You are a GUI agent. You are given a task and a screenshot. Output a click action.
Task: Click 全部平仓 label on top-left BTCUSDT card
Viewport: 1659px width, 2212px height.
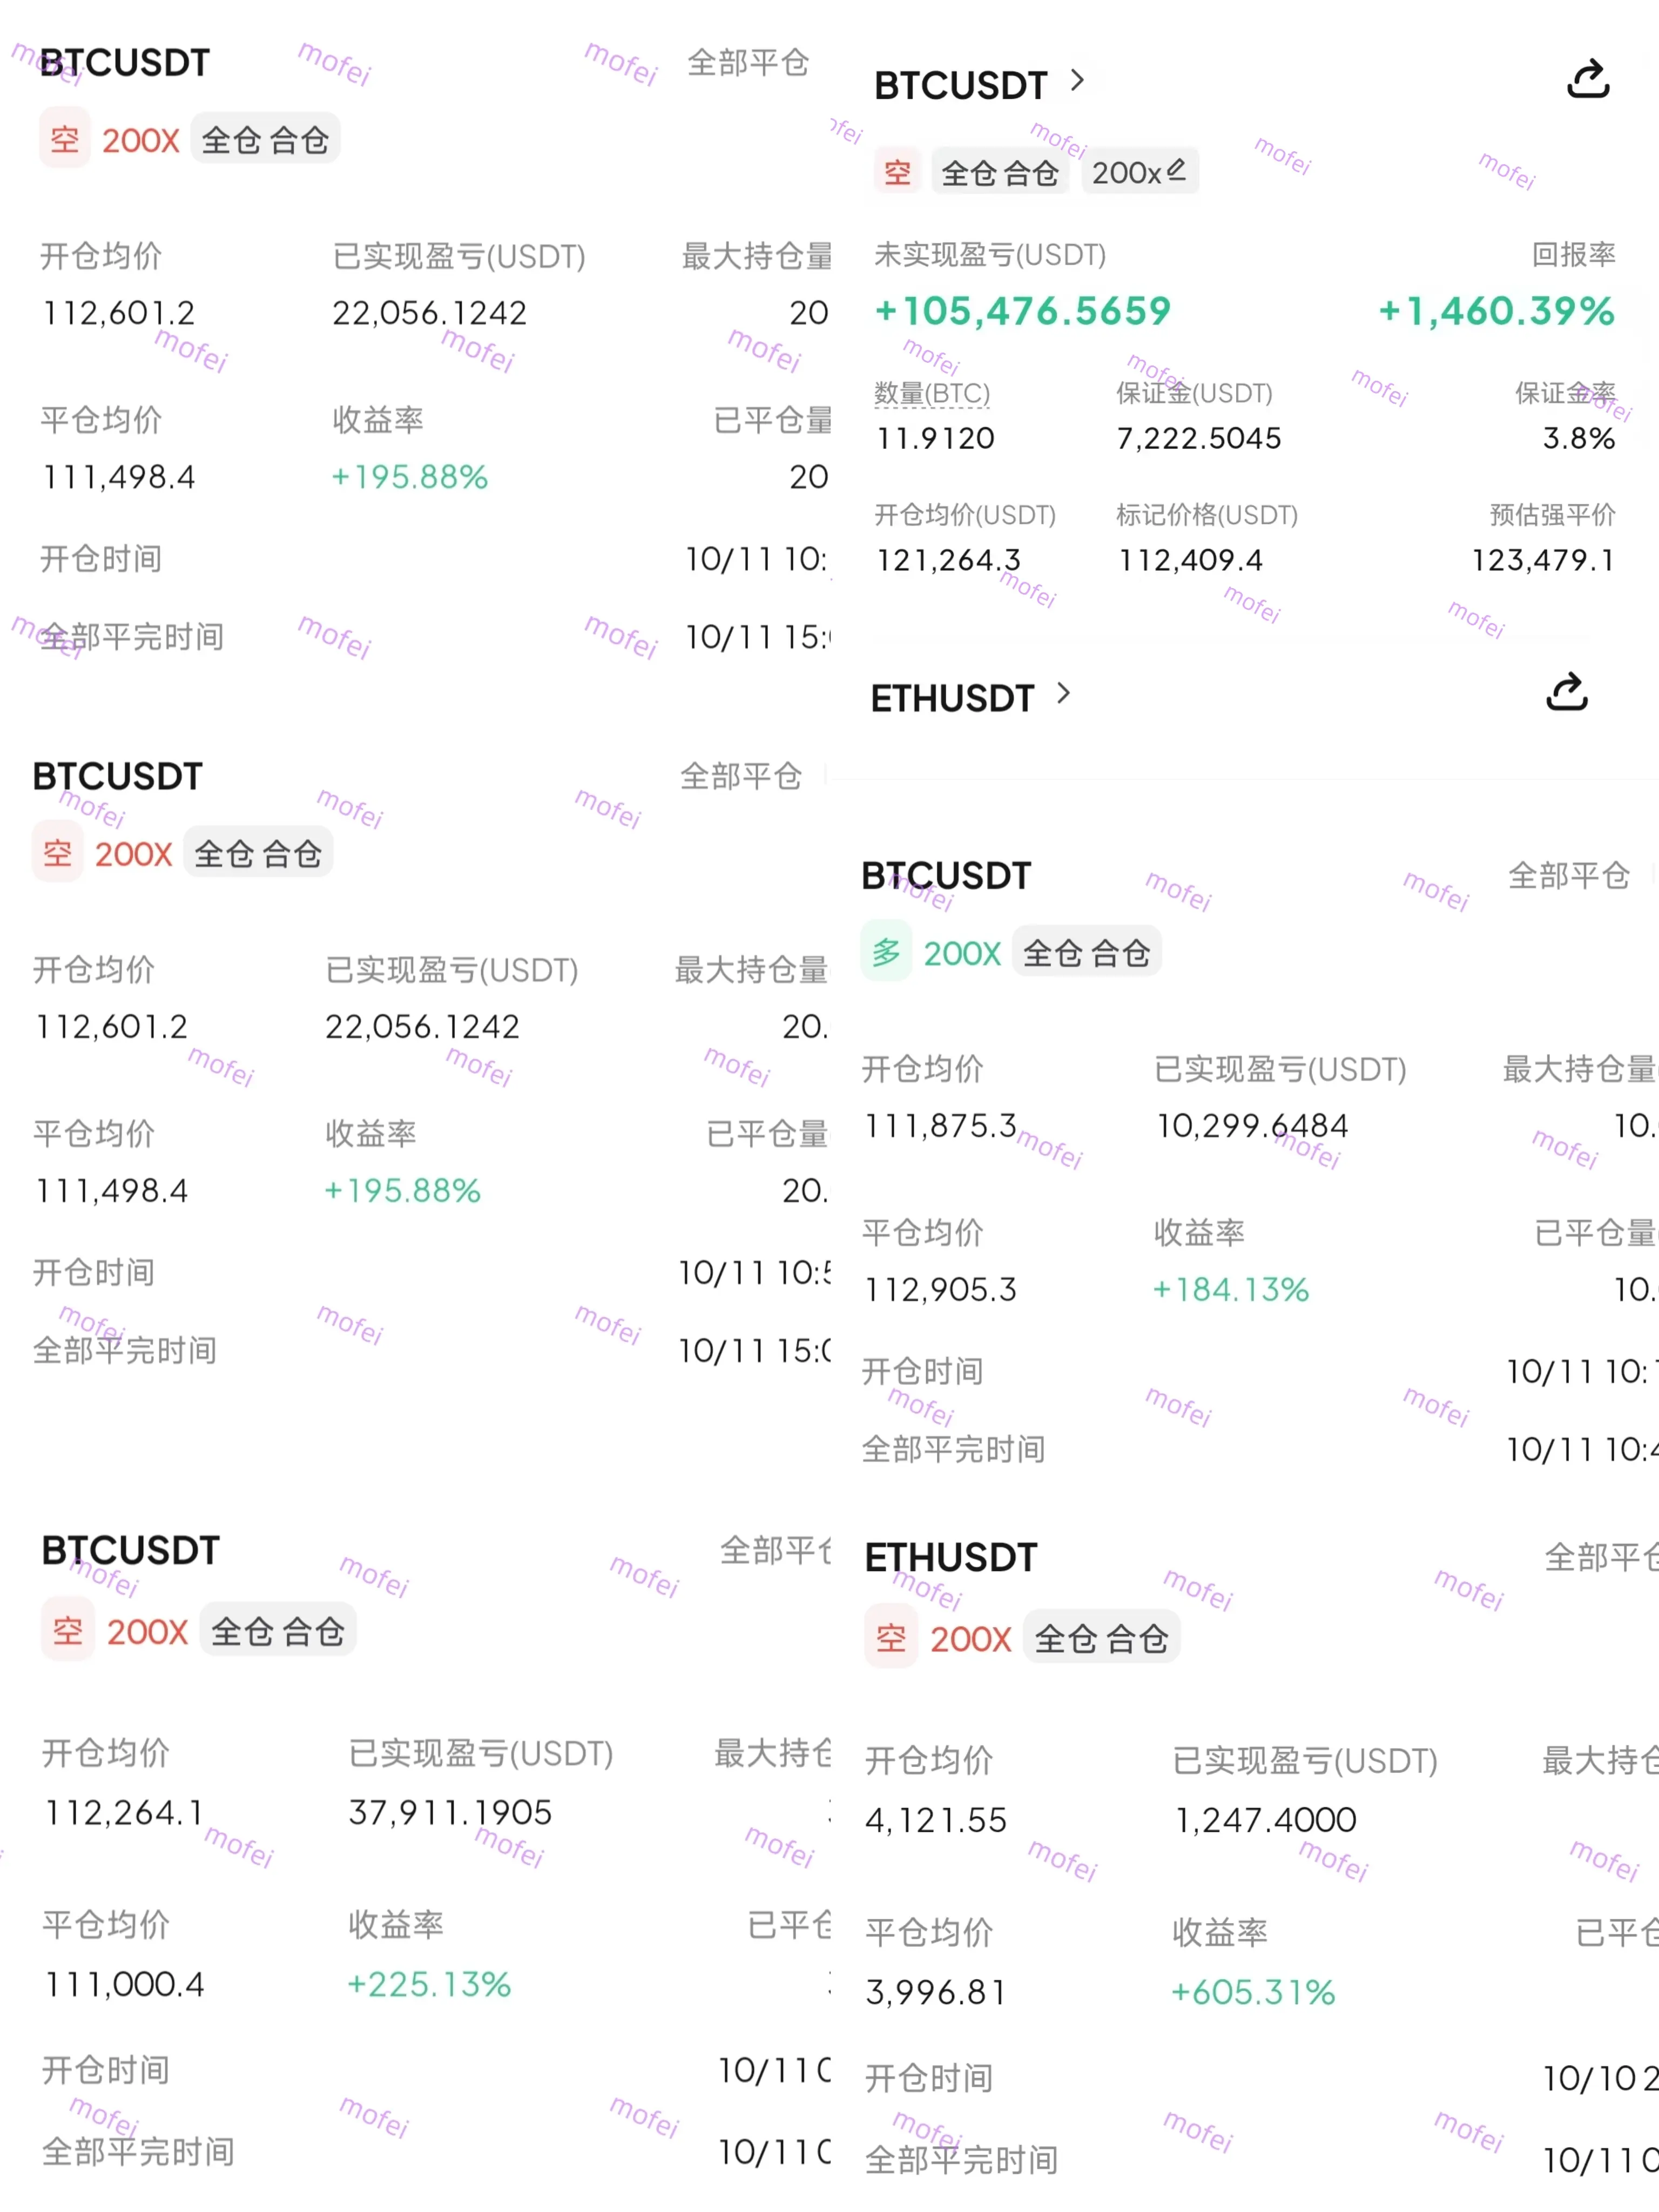point(748,63)
